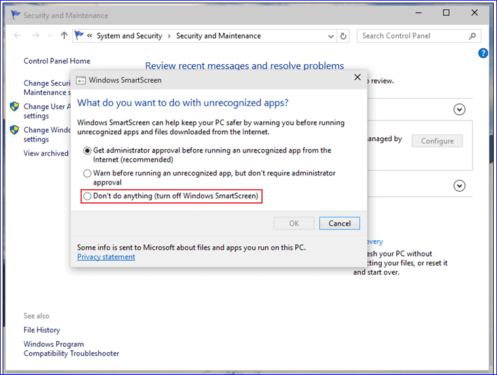The width and height of the screenshot is (497, 375).
Task: Select 'Get administrator approval' radio option
Action: 87,151
